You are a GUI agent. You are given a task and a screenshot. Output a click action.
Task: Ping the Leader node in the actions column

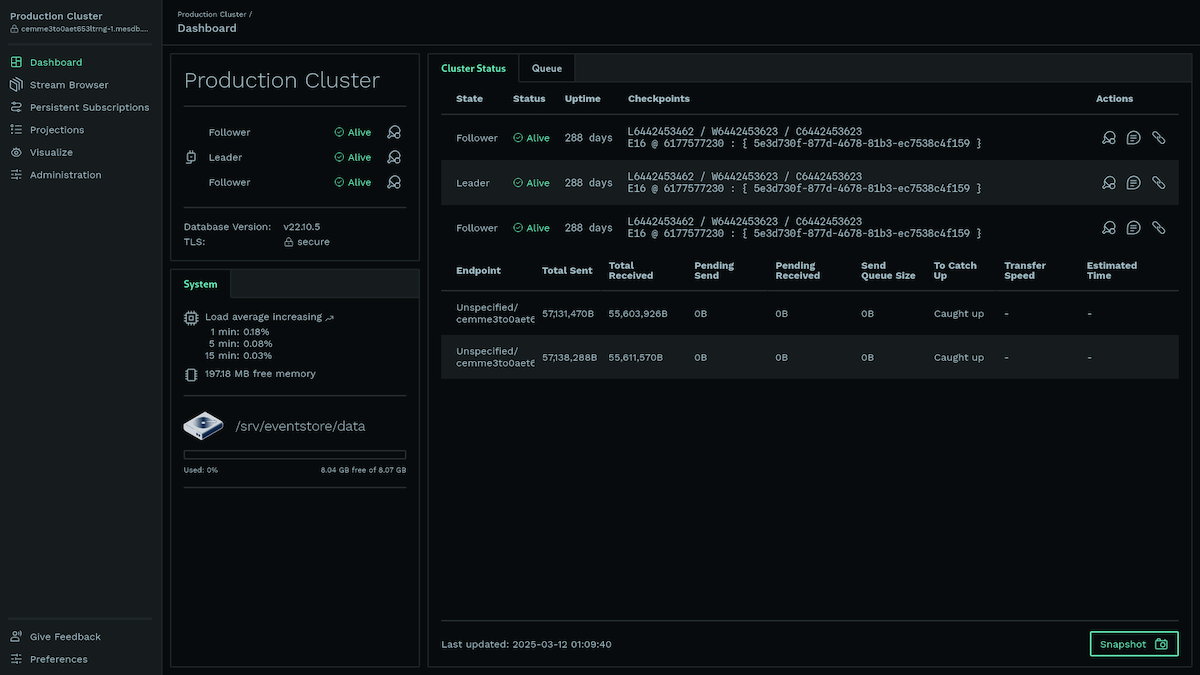coord(1109,182)
